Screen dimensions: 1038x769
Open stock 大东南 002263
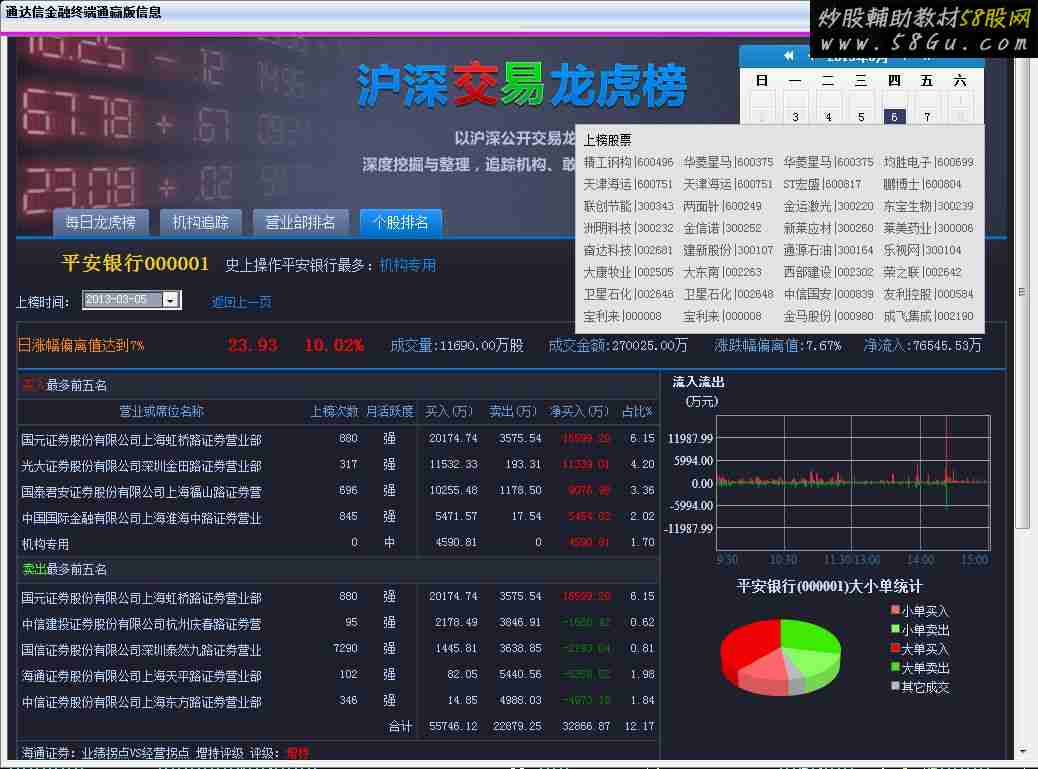pyautogui.click(x=723, y=272)
